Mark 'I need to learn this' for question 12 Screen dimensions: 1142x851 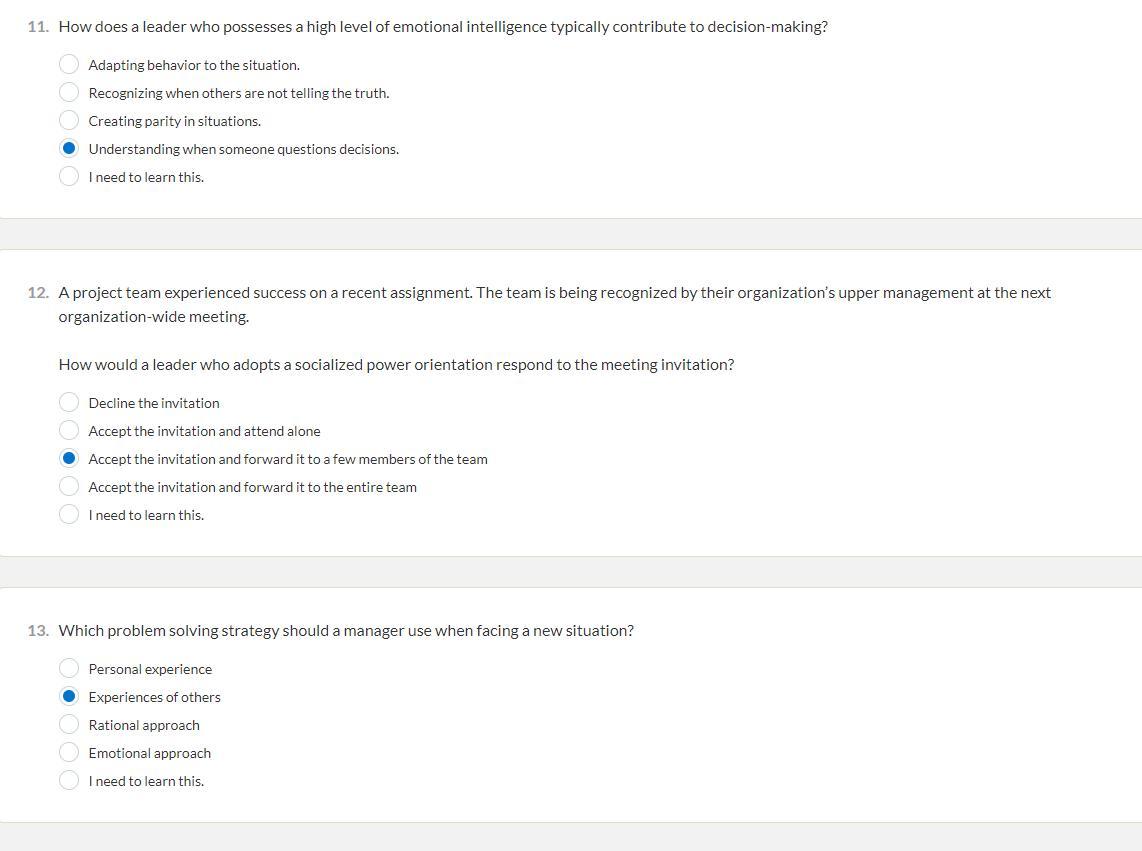68,514
